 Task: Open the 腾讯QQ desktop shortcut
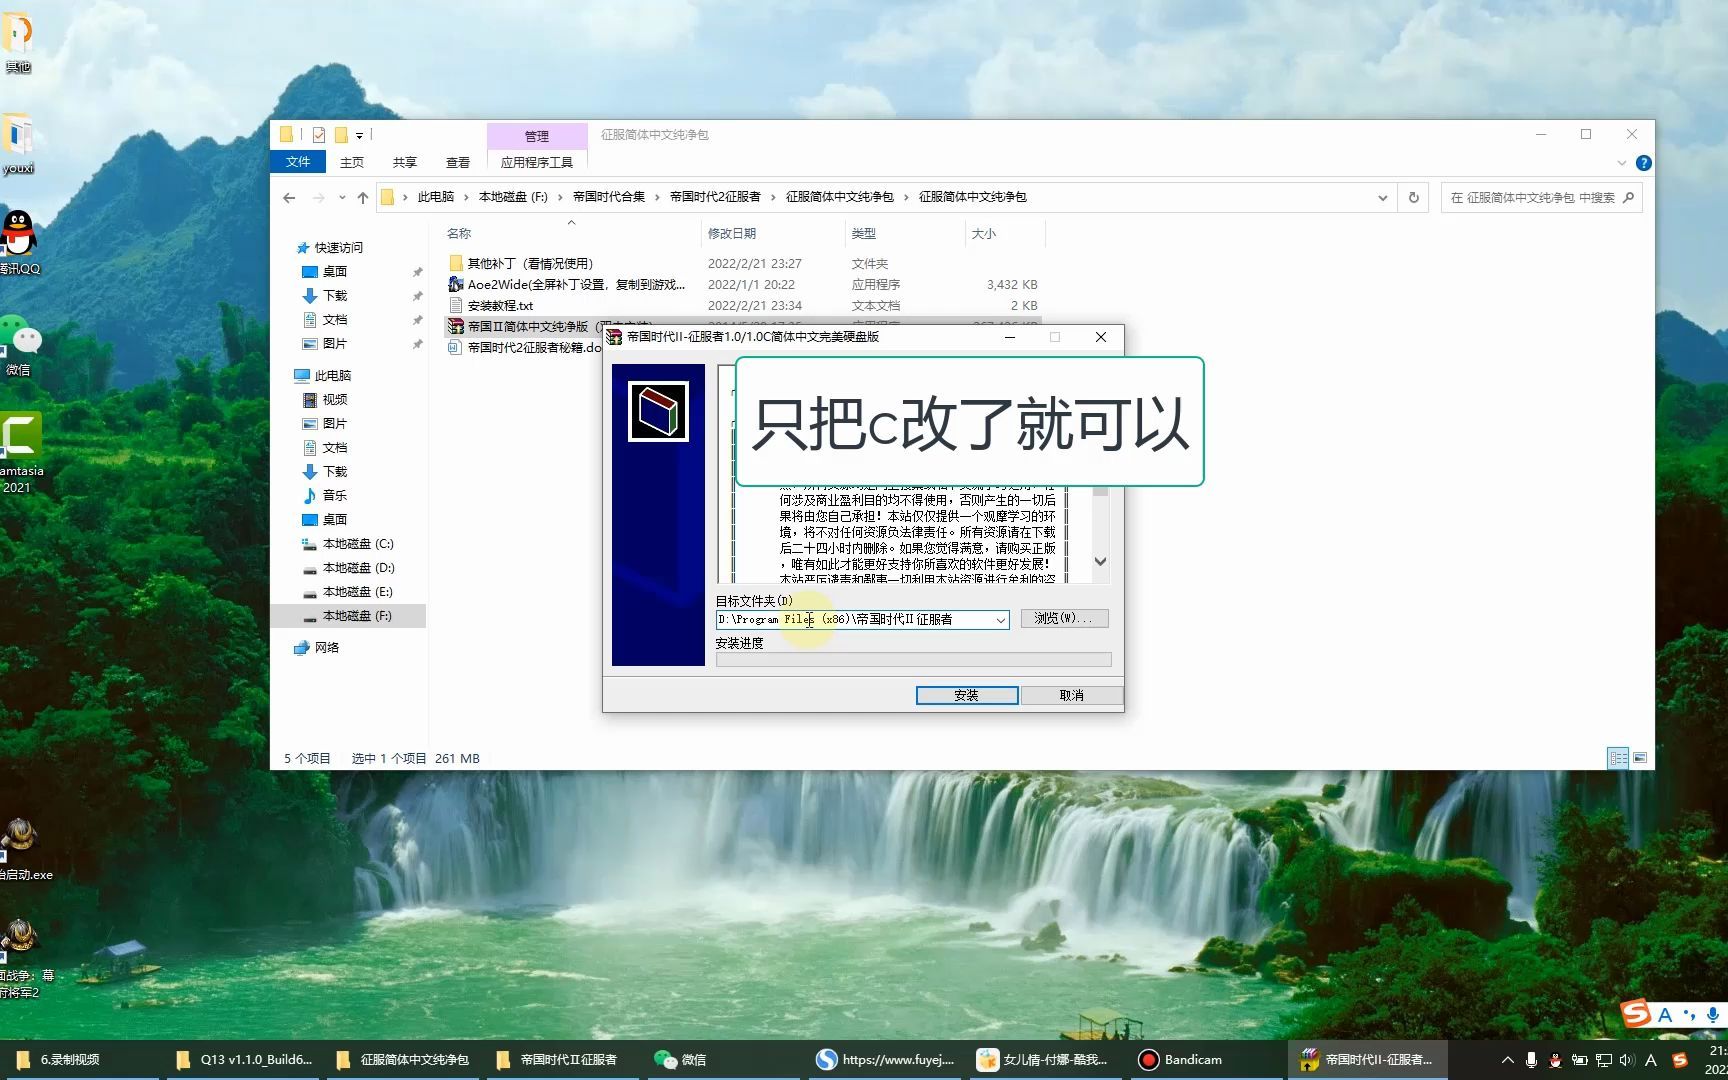coord(18,243)
